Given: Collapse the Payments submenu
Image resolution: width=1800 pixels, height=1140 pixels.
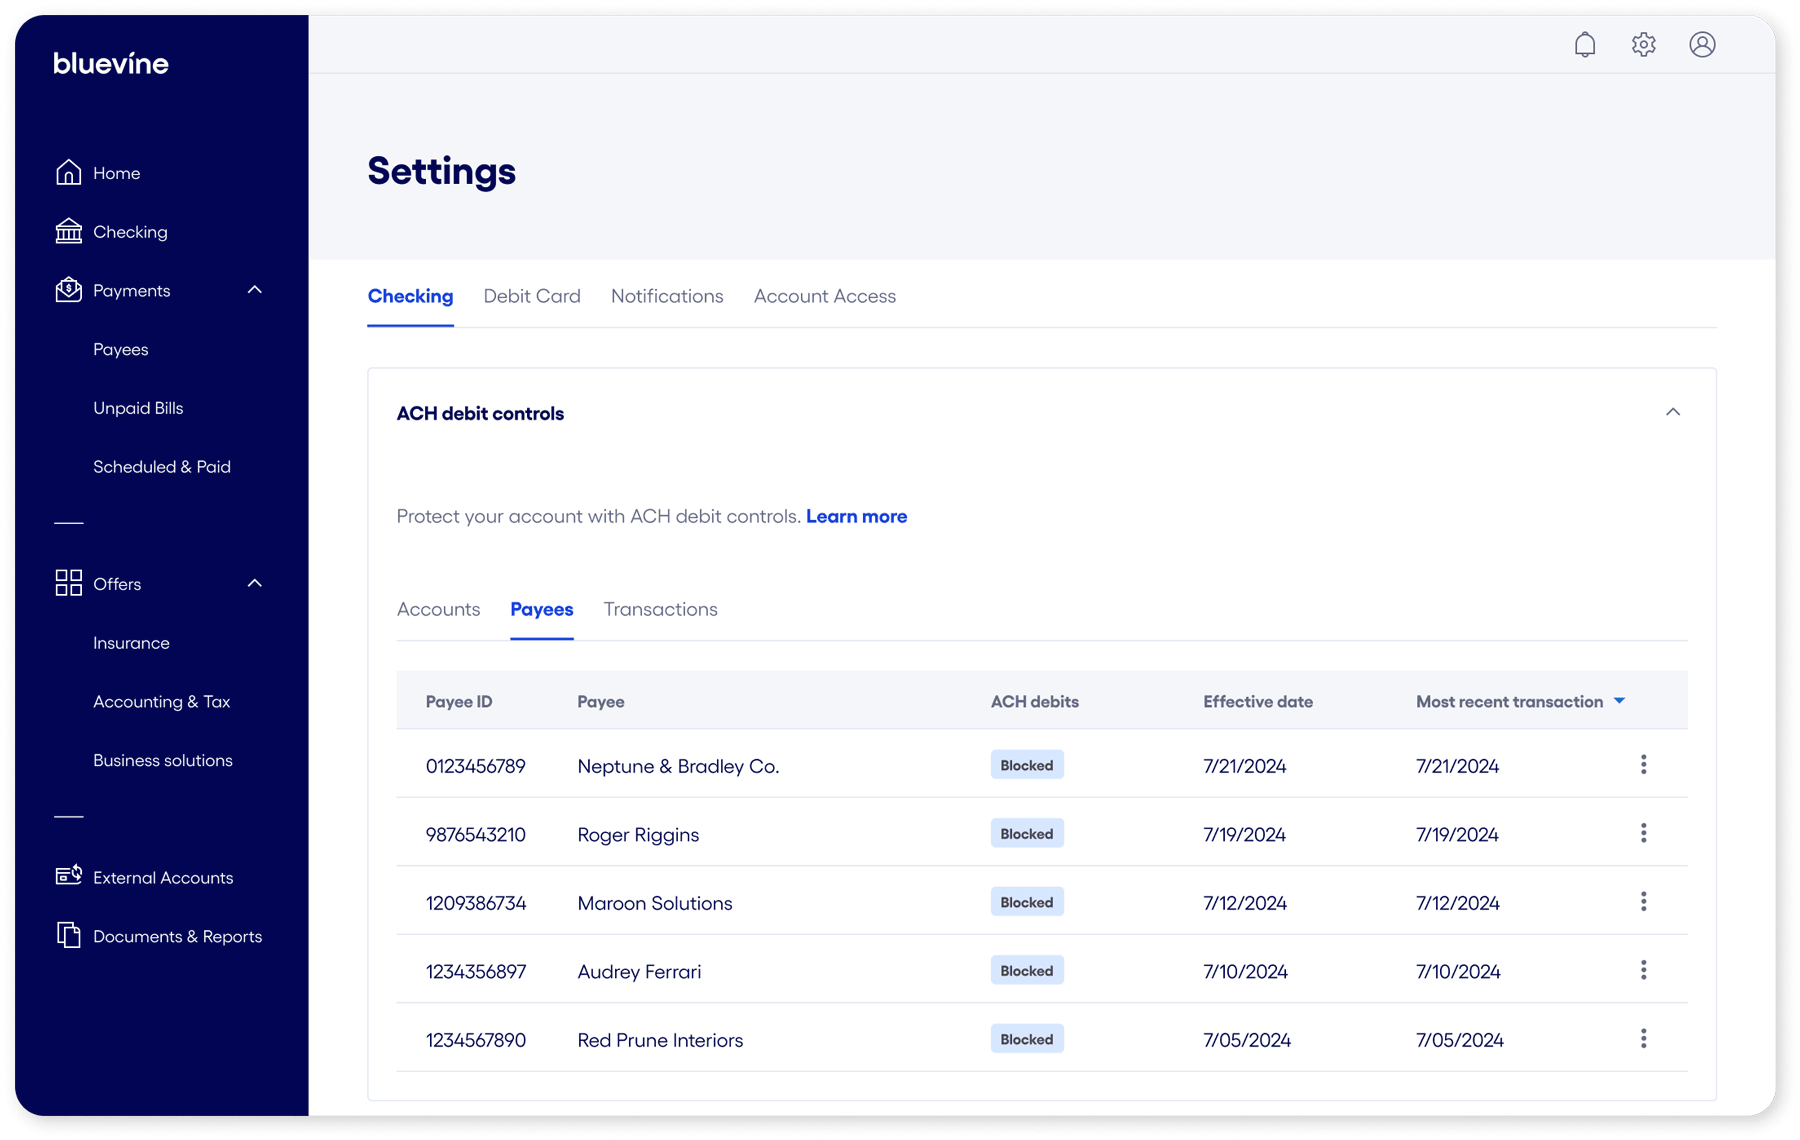Looking at the screenshot, I should (x=254, y=289).
